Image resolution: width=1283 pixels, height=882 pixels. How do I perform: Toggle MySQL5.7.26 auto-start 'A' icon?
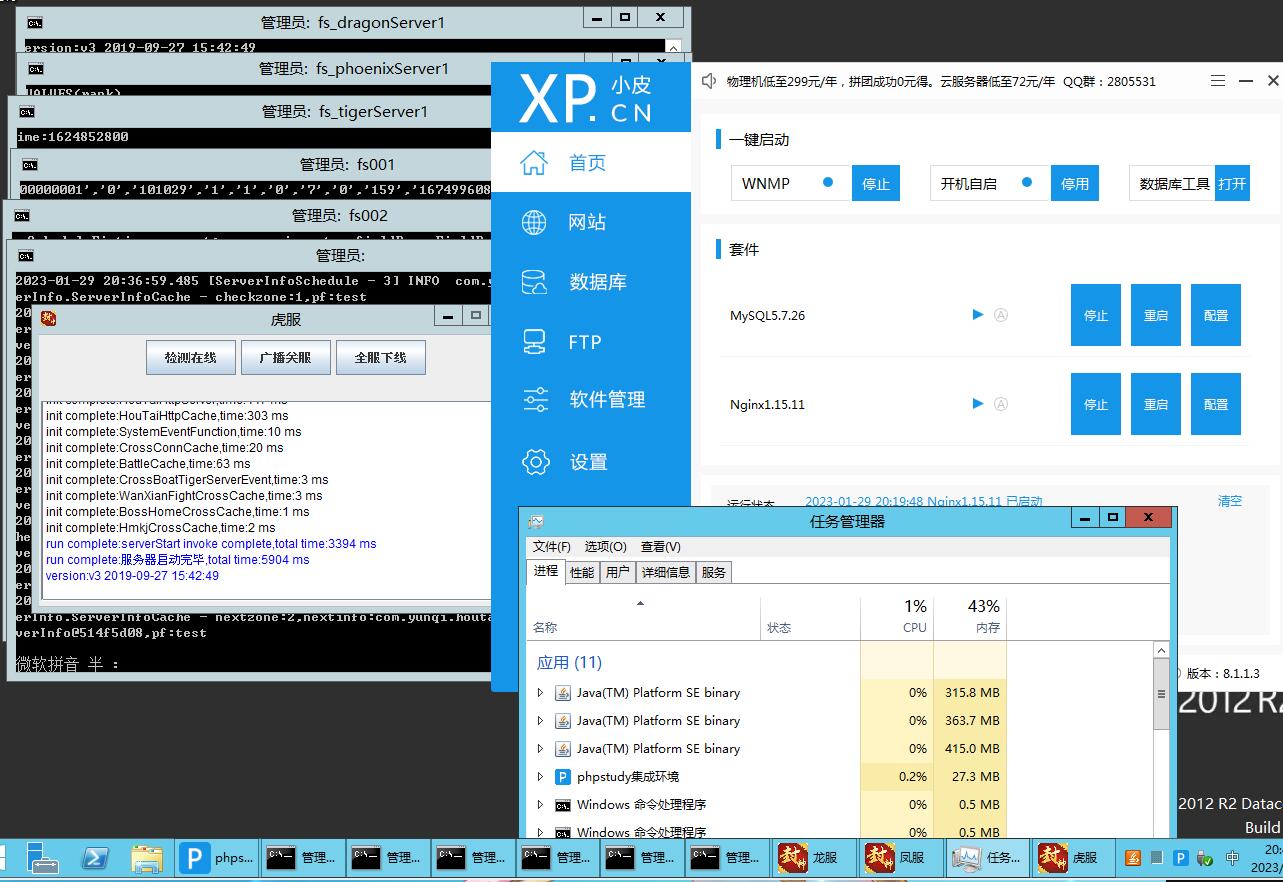point(1001,315)
